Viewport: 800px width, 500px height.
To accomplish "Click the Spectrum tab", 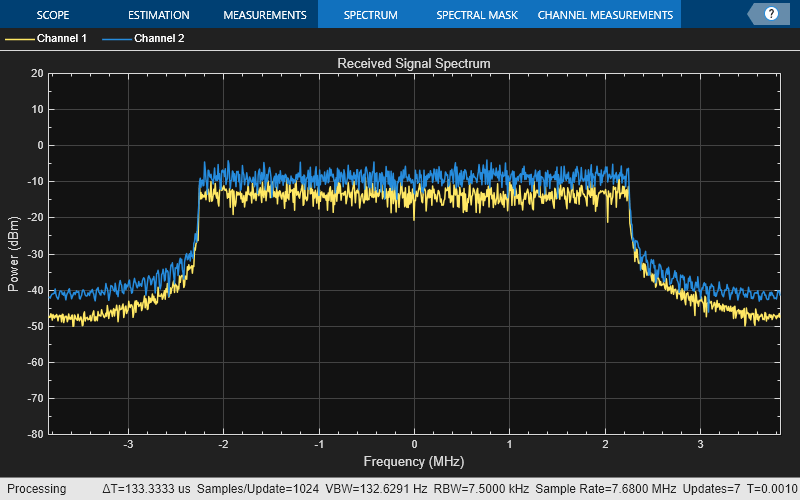I will pos(370,15).
